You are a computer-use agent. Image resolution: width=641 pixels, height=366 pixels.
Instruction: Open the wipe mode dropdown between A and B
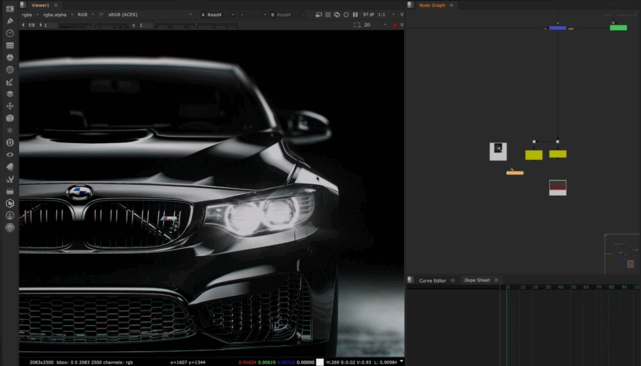coord(253,15)
